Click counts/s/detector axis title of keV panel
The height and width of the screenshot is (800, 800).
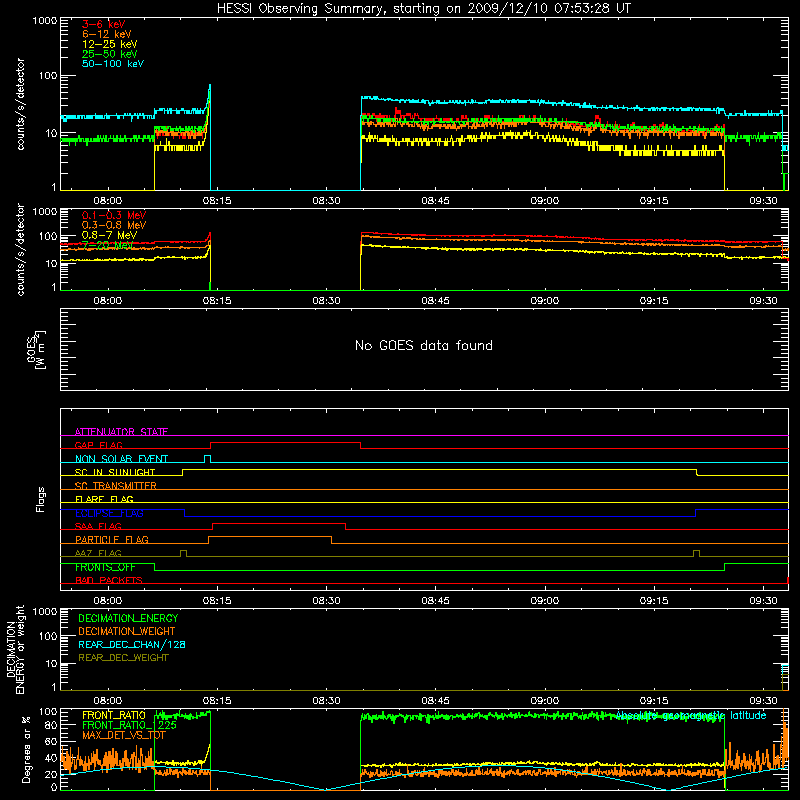[x=20, y=104]
